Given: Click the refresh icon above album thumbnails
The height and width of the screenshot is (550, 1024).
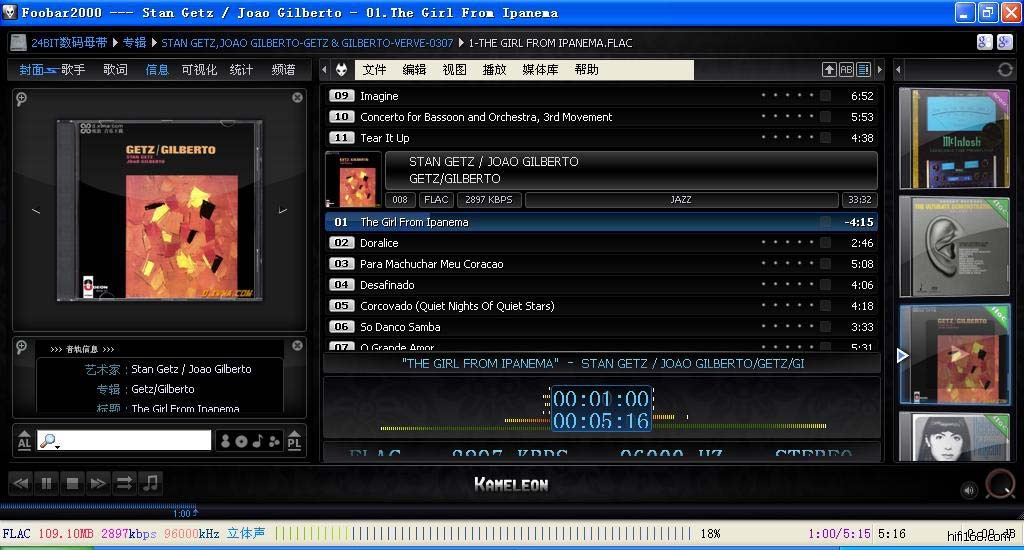Looking at the screenshot, I should pos(1005,70).
